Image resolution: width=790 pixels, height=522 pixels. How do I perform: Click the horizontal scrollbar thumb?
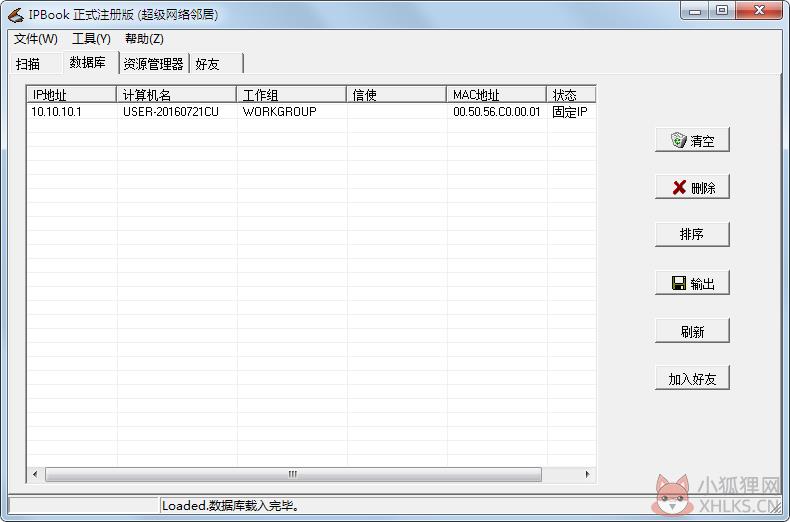point(293,474)
